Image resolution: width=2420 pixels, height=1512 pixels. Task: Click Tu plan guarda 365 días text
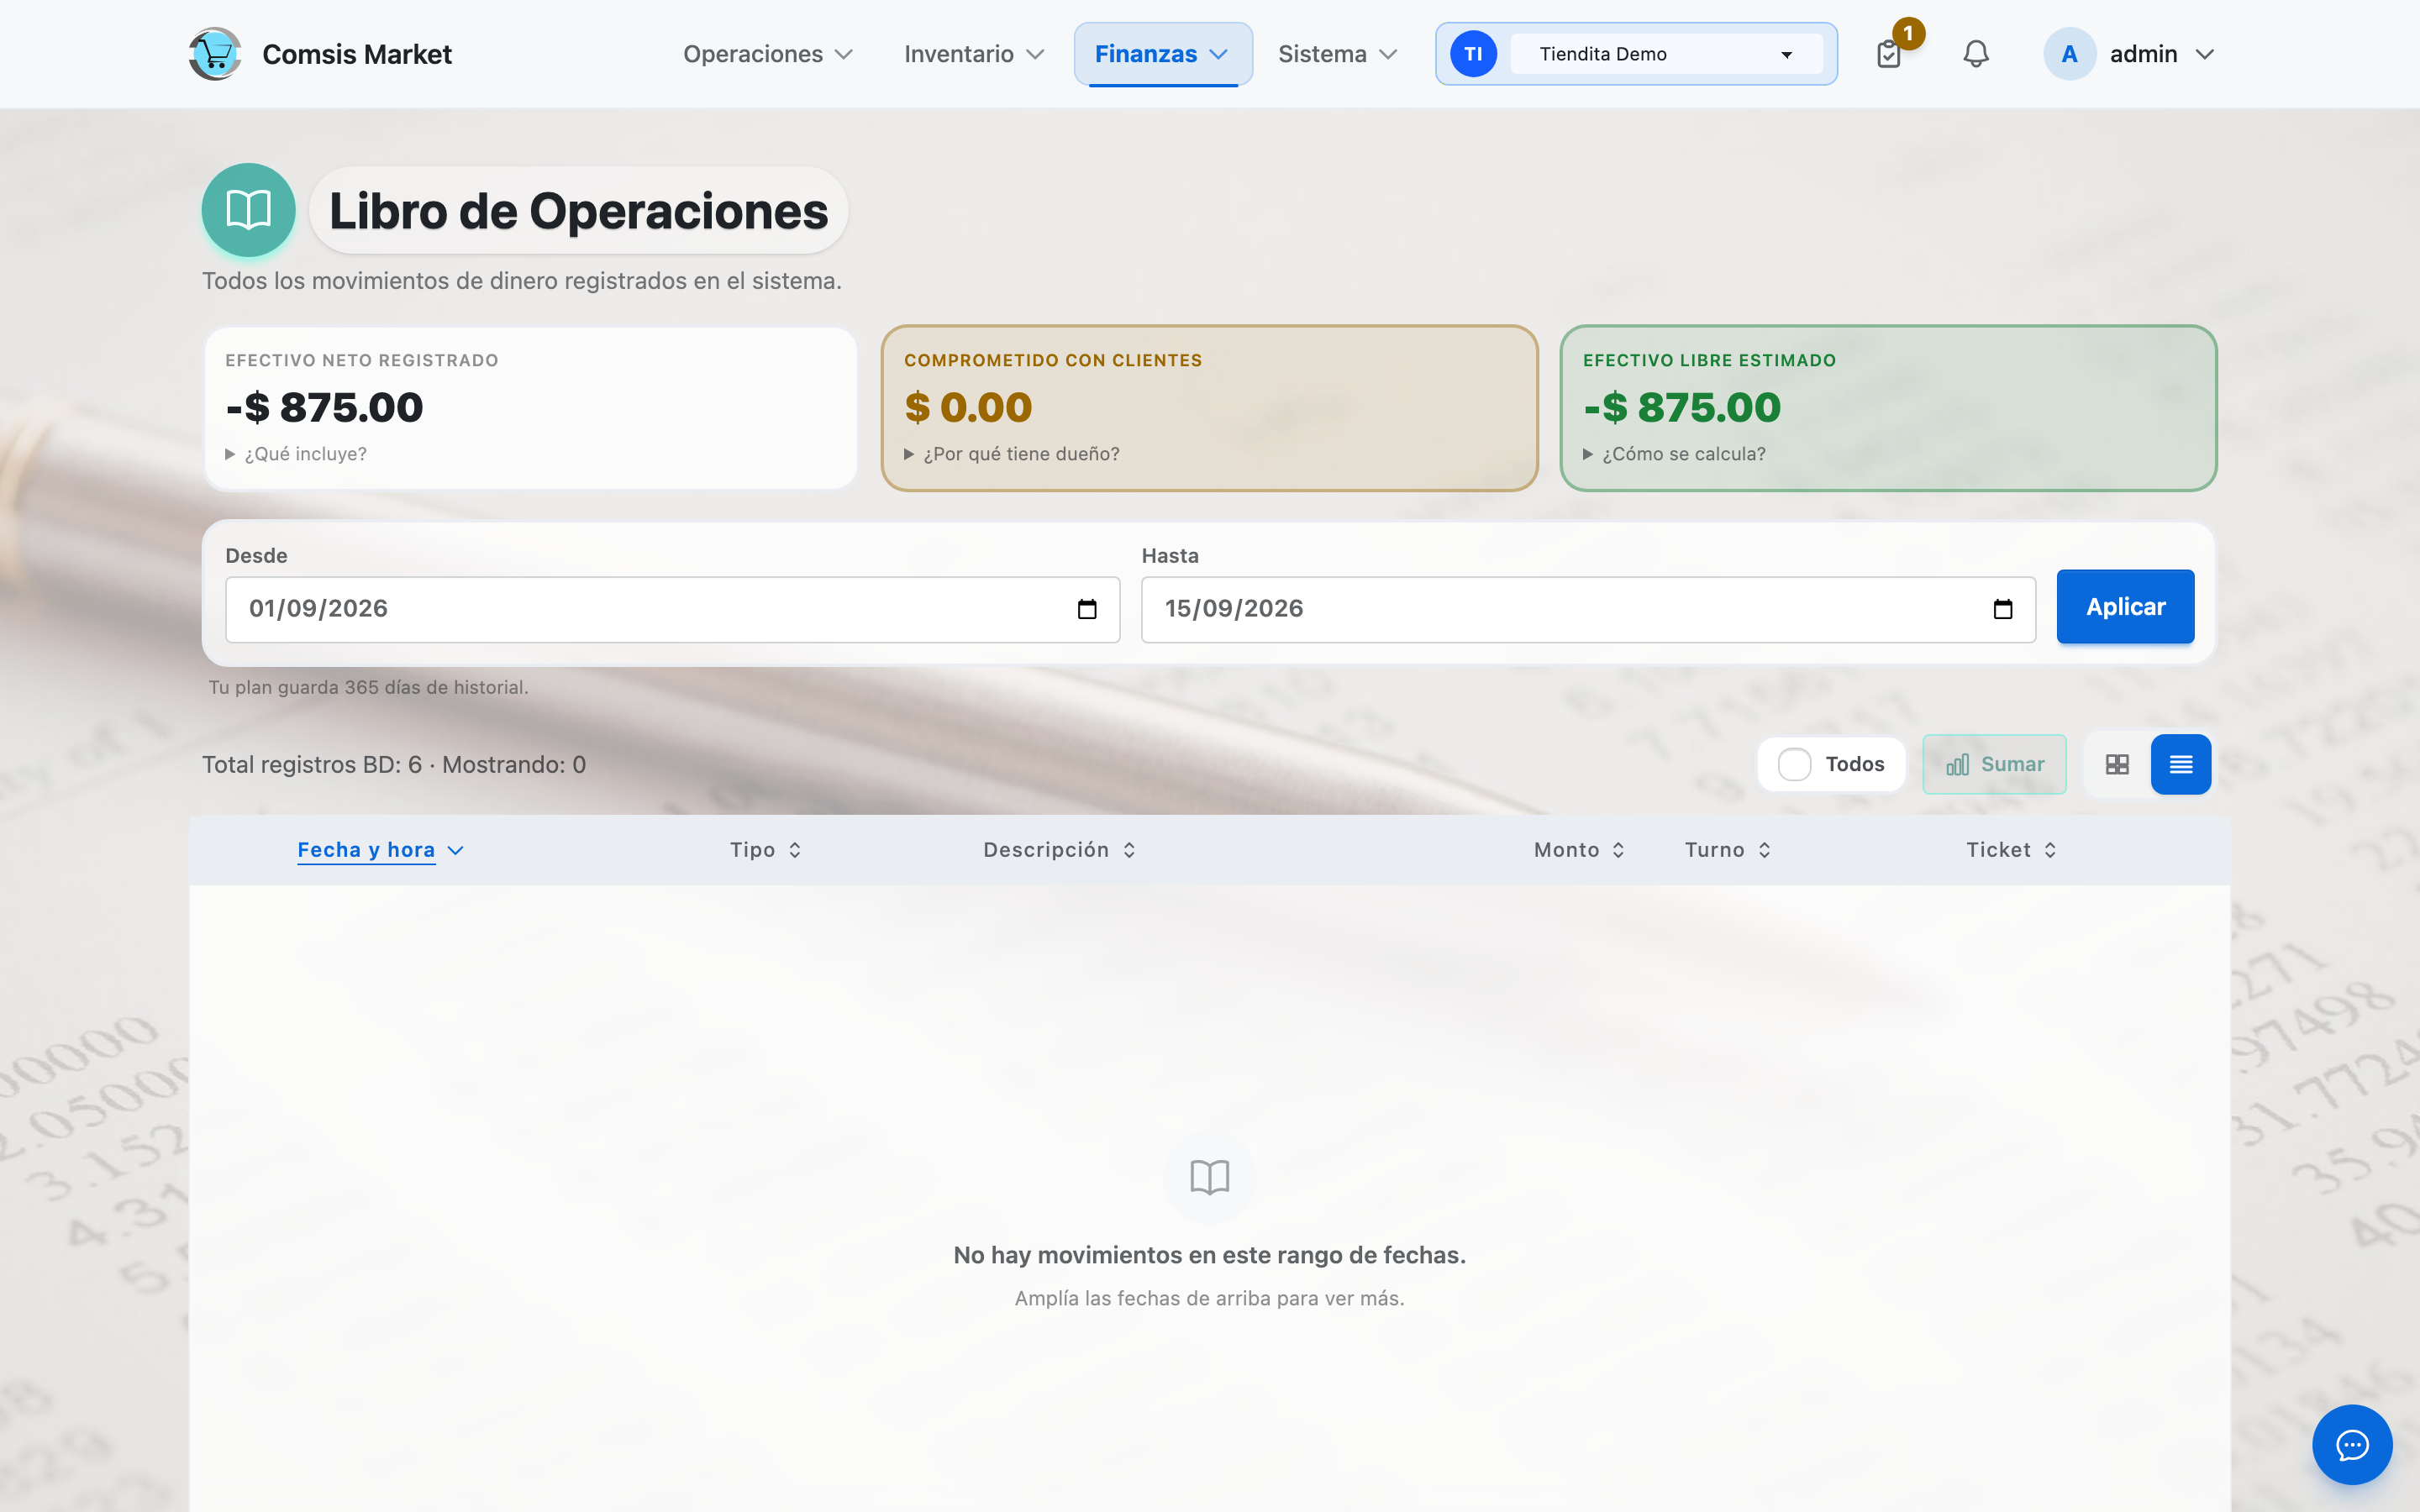click(368, 688)
